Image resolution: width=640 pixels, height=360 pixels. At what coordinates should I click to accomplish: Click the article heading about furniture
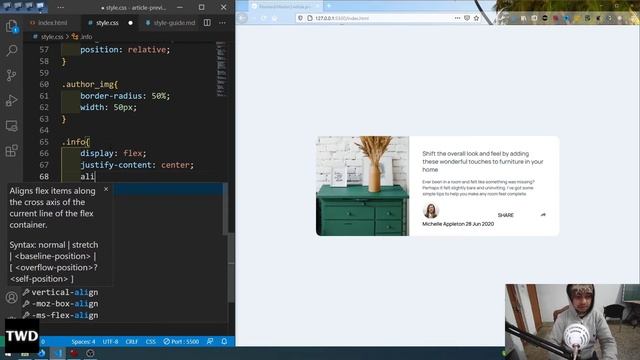coord(482,162)
